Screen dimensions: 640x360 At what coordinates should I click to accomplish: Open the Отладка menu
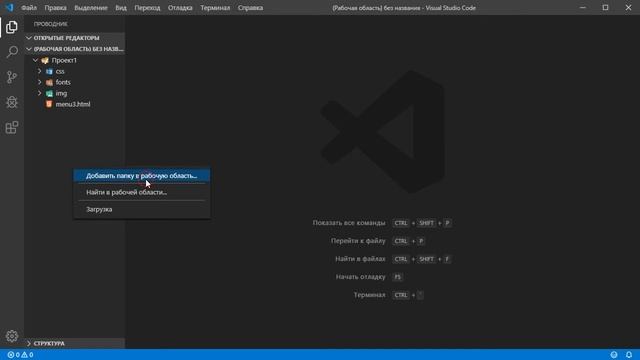180,8
